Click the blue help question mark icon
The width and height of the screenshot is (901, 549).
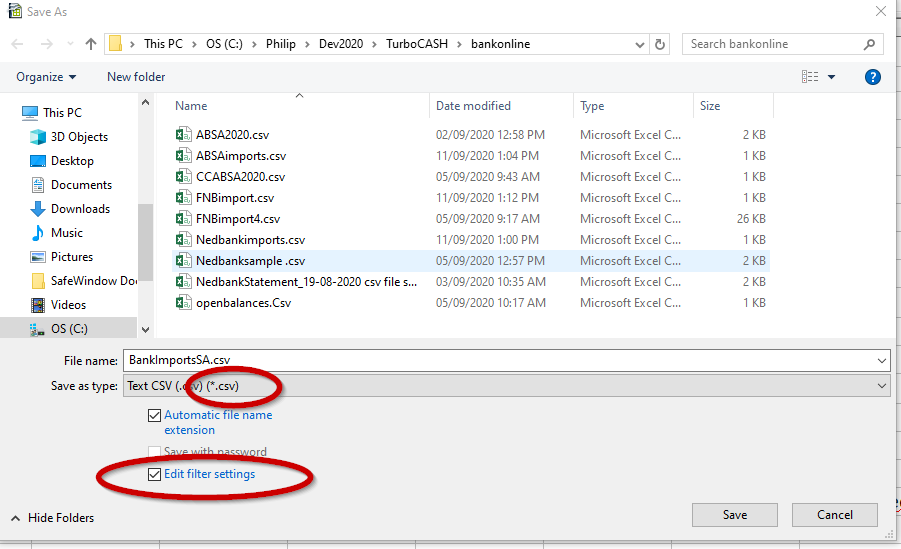coord(872,77)
